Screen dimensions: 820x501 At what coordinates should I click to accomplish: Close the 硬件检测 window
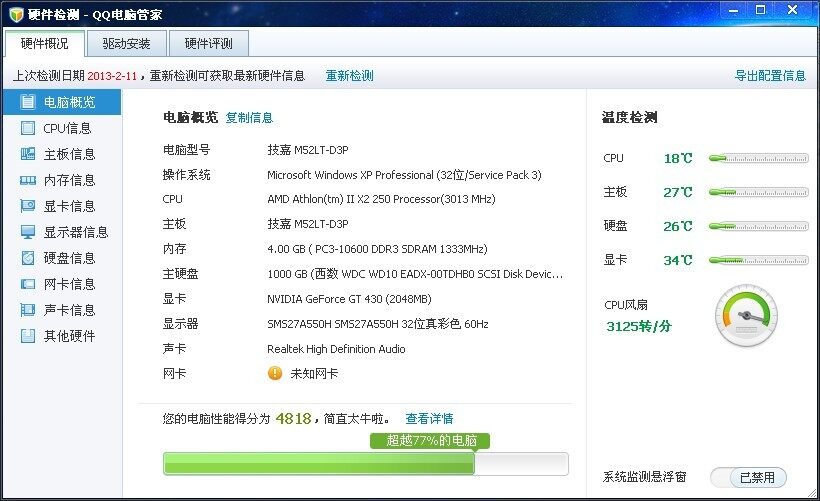pyautogui.click(x=792, y=10)
